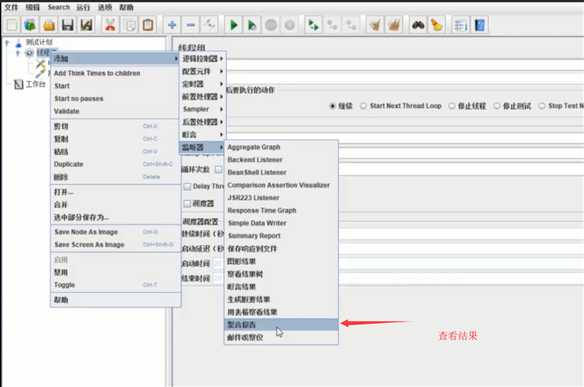The image size is (584, 387).
Task: Open the Search menu in menu bar
Action: point(58,7)
